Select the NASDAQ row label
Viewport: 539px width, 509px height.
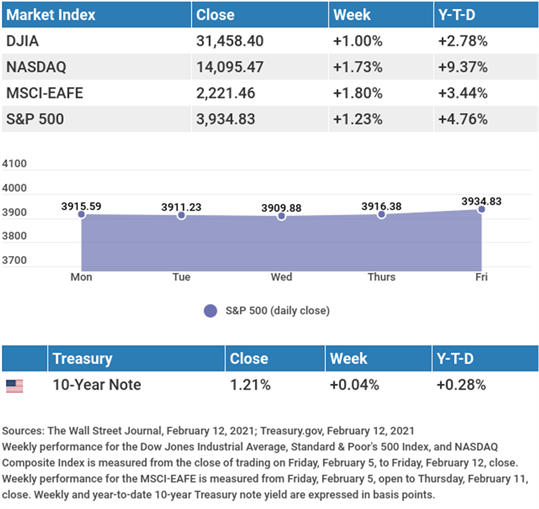point(36,67)
